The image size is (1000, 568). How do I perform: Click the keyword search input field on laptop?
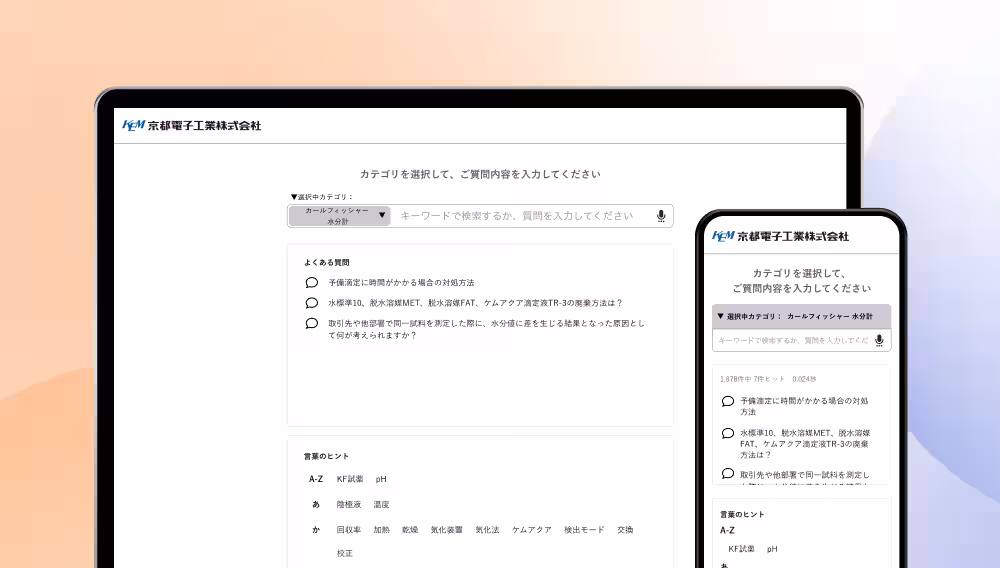coord(523,216)
